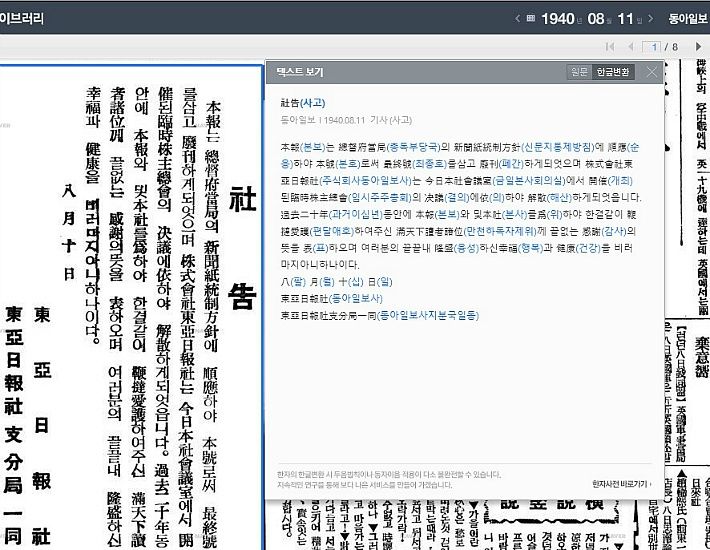Go to the previous newspaper page arrow
The image size is (710, 550).
[630, 47]
